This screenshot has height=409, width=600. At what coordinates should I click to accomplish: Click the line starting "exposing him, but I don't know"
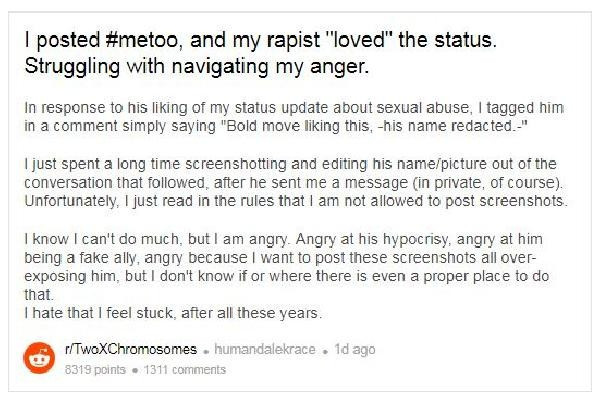287,276
